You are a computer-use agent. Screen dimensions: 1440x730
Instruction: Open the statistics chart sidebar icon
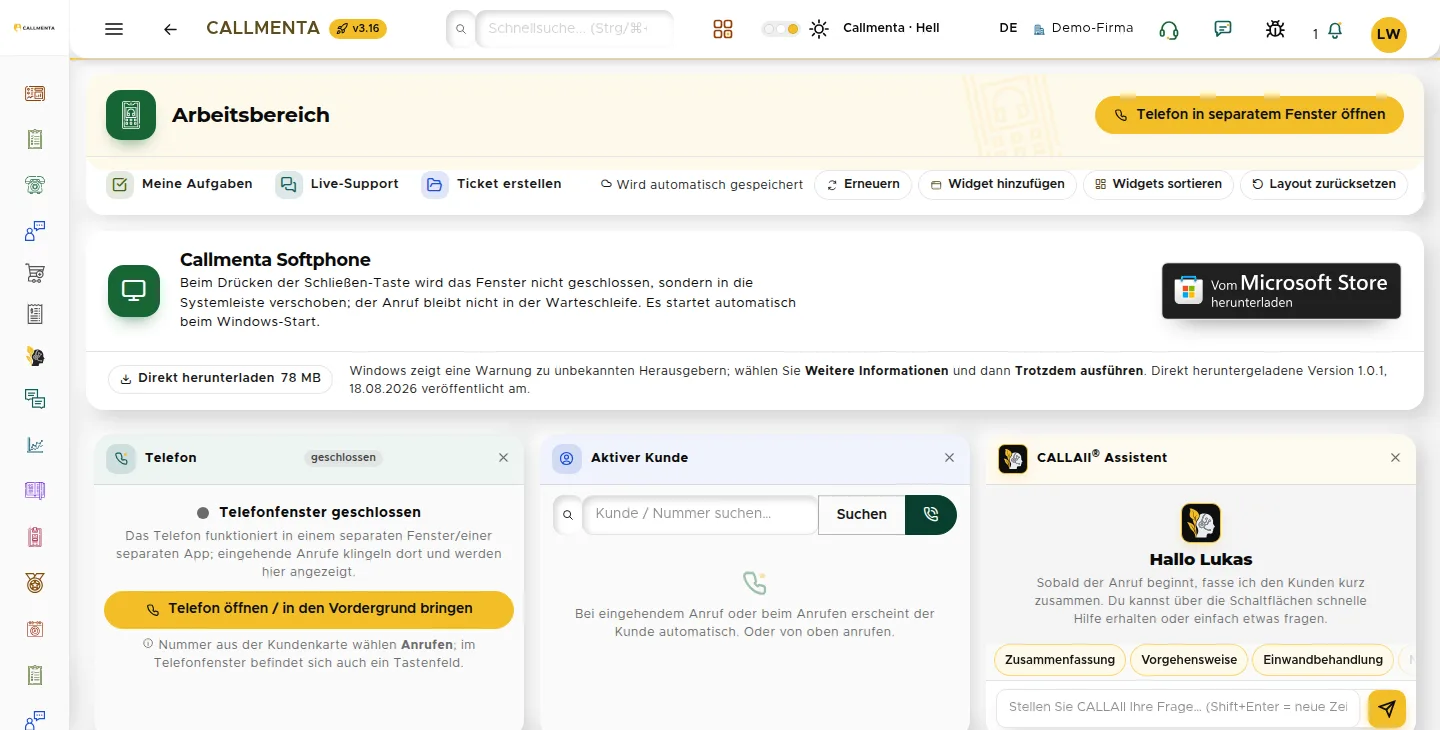tap(35, 445)
